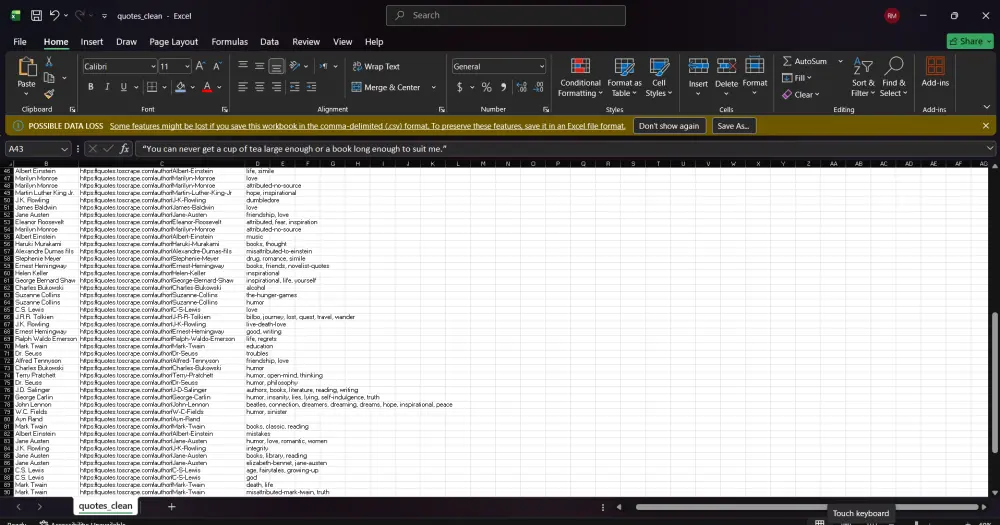Switch to the Formulas tab
The height and width of the screenshot is (525, 1000).
[x=230, y=41]
